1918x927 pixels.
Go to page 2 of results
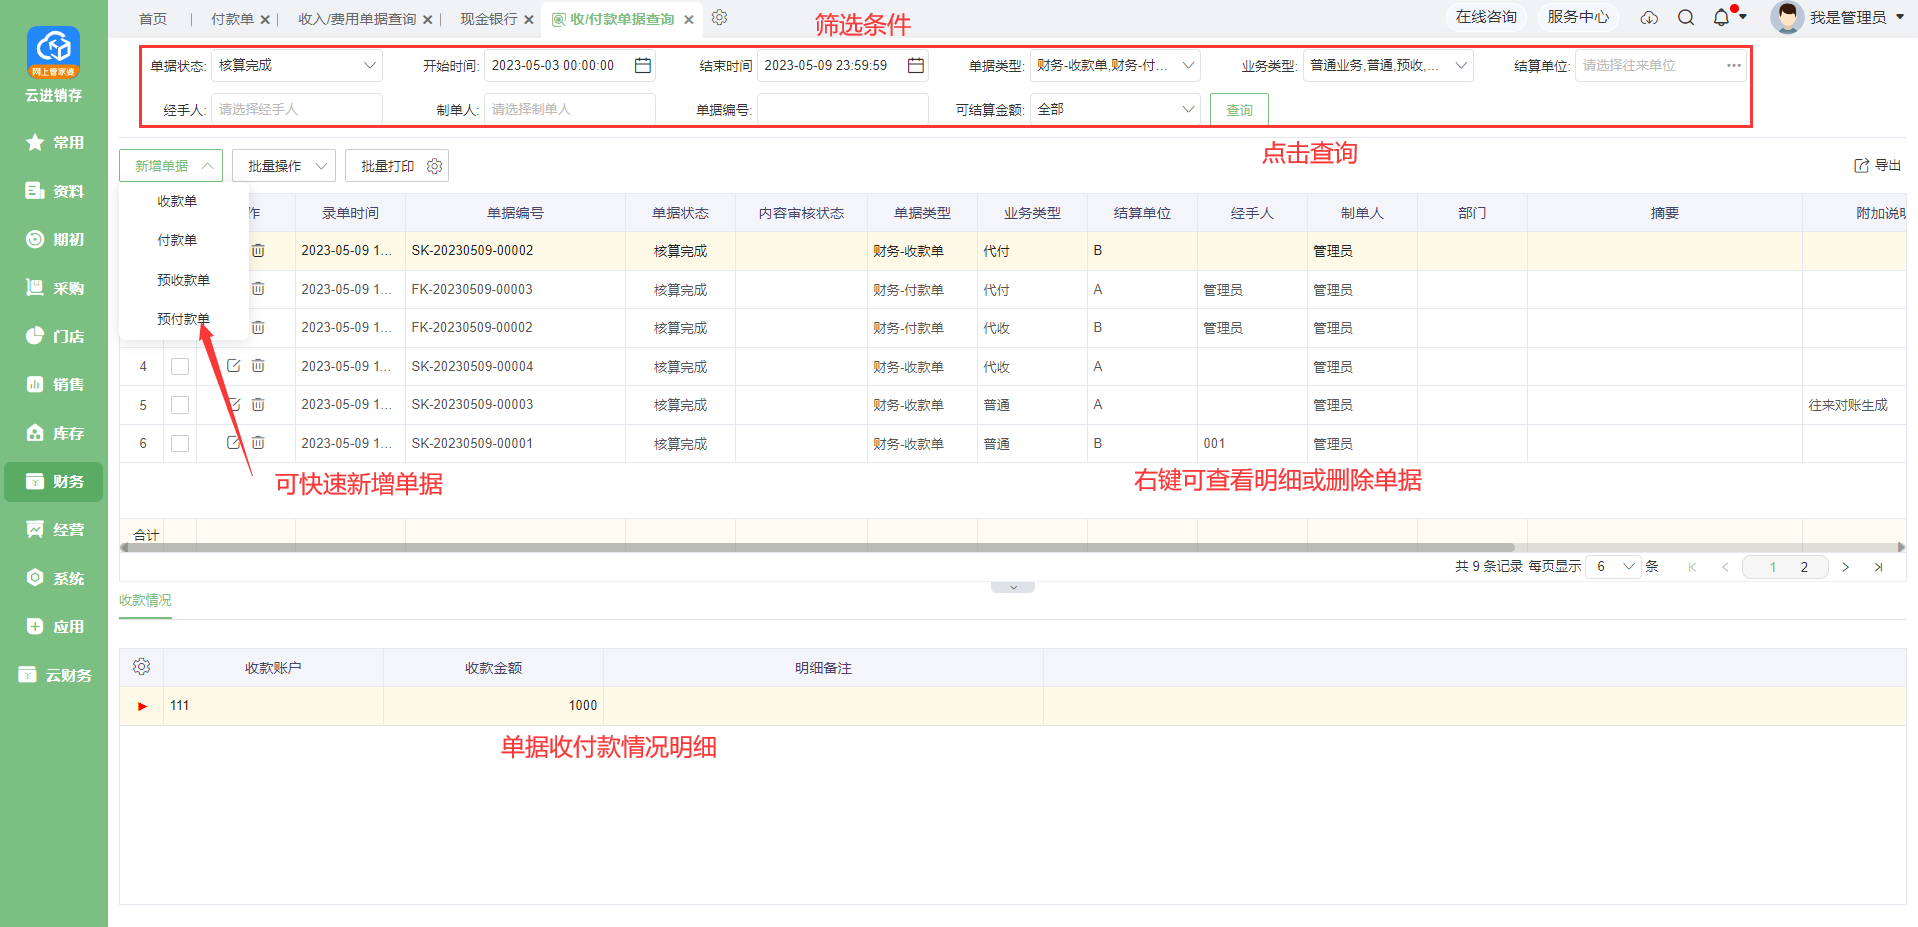pyautogui.click(x=1804, y=567)
